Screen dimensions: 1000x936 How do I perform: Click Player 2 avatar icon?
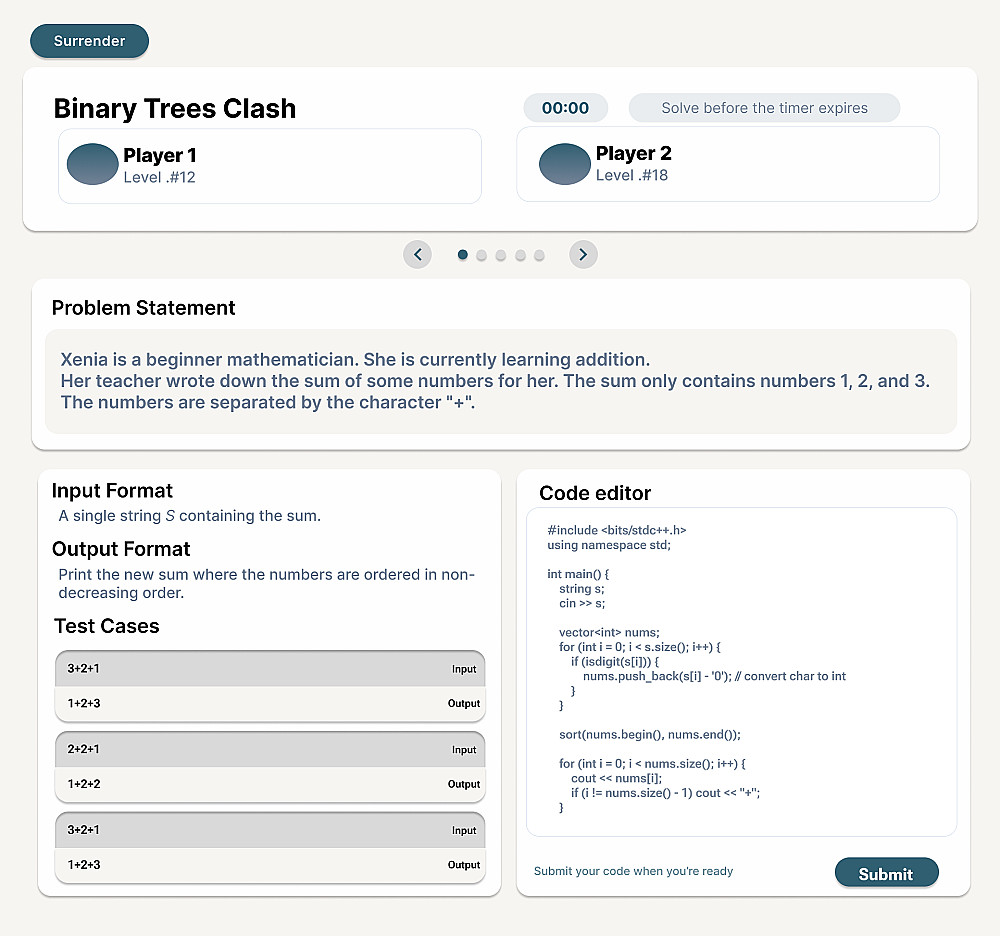pyautogui.click(x=565, y=165)
